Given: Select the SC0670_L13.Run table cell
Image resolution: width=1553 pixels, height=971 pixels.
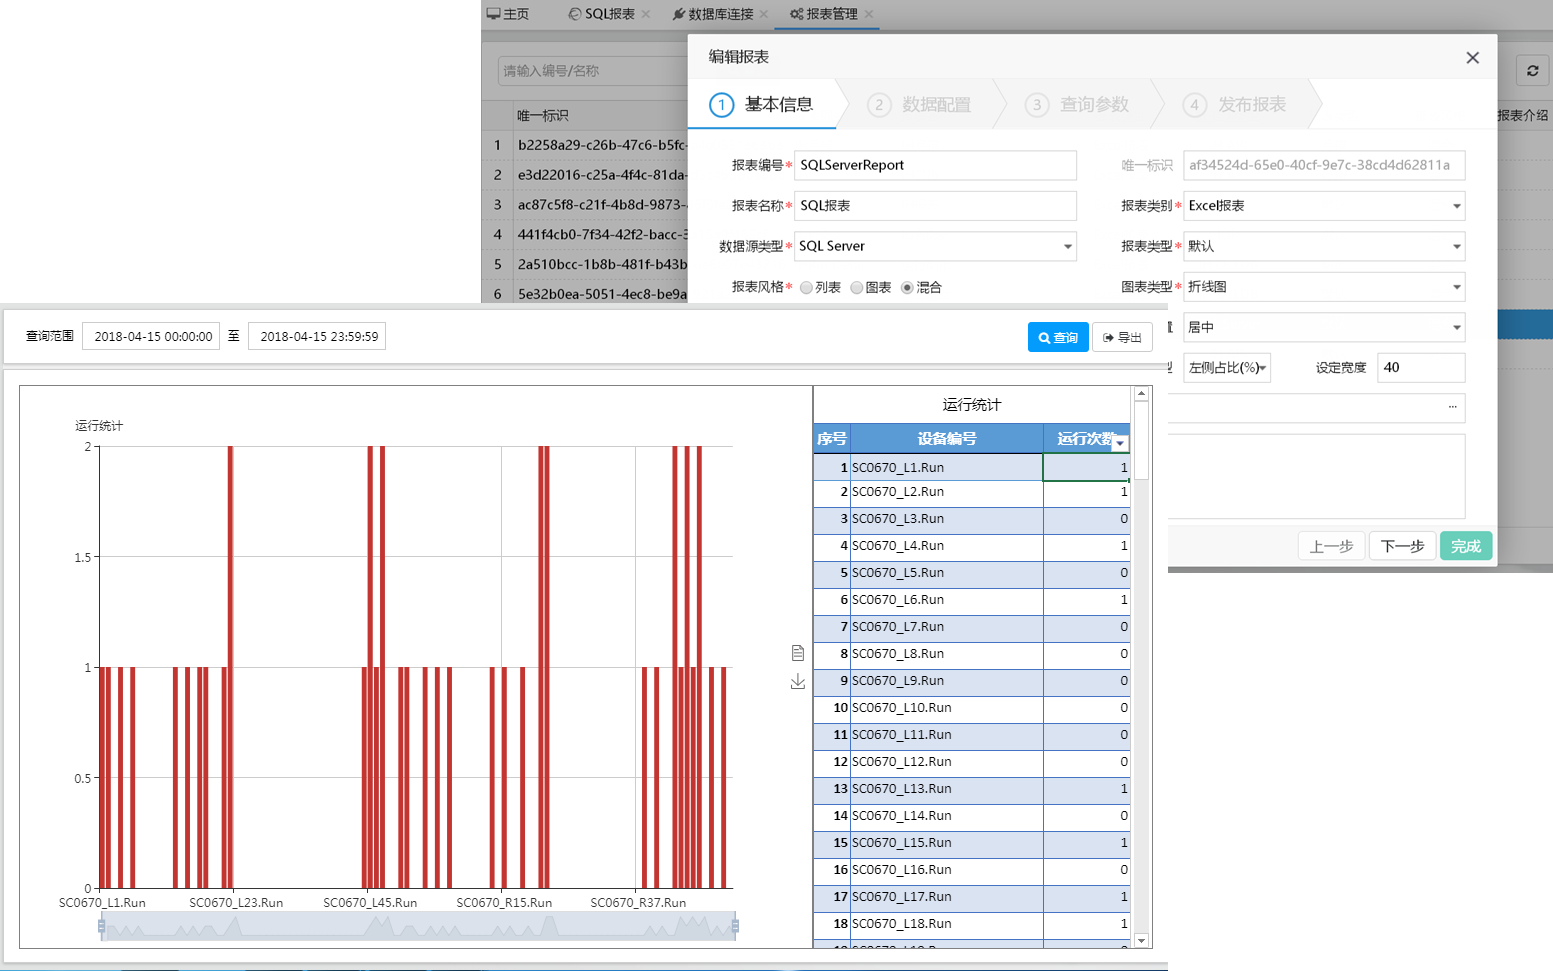Looking at the screenshot, I should coord(946,789).
